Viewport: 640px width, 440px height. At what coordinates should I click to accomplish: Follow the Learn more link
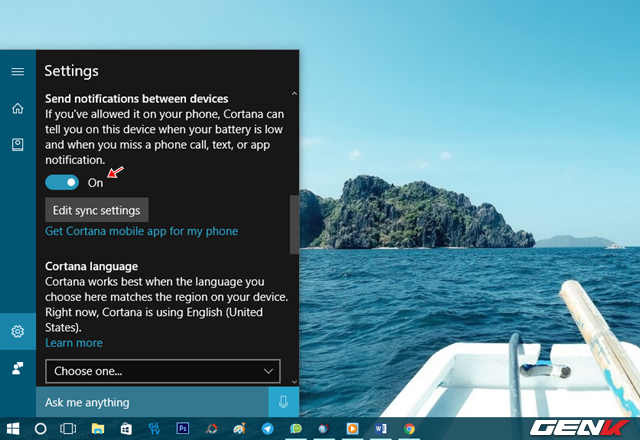tap(73, 343)
